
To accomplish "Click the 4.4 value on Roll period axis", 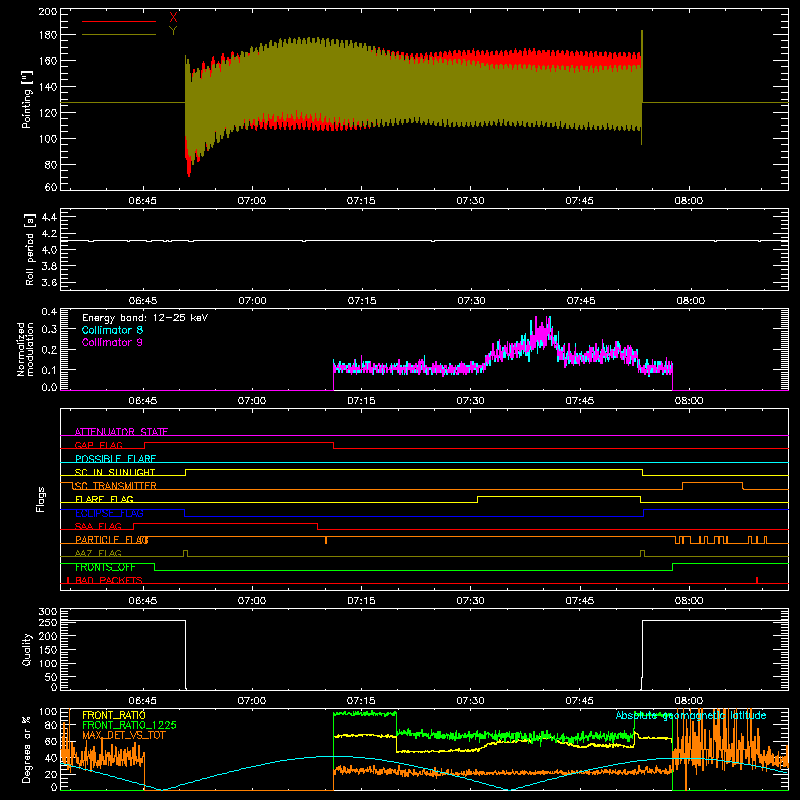I will point(49,217).
